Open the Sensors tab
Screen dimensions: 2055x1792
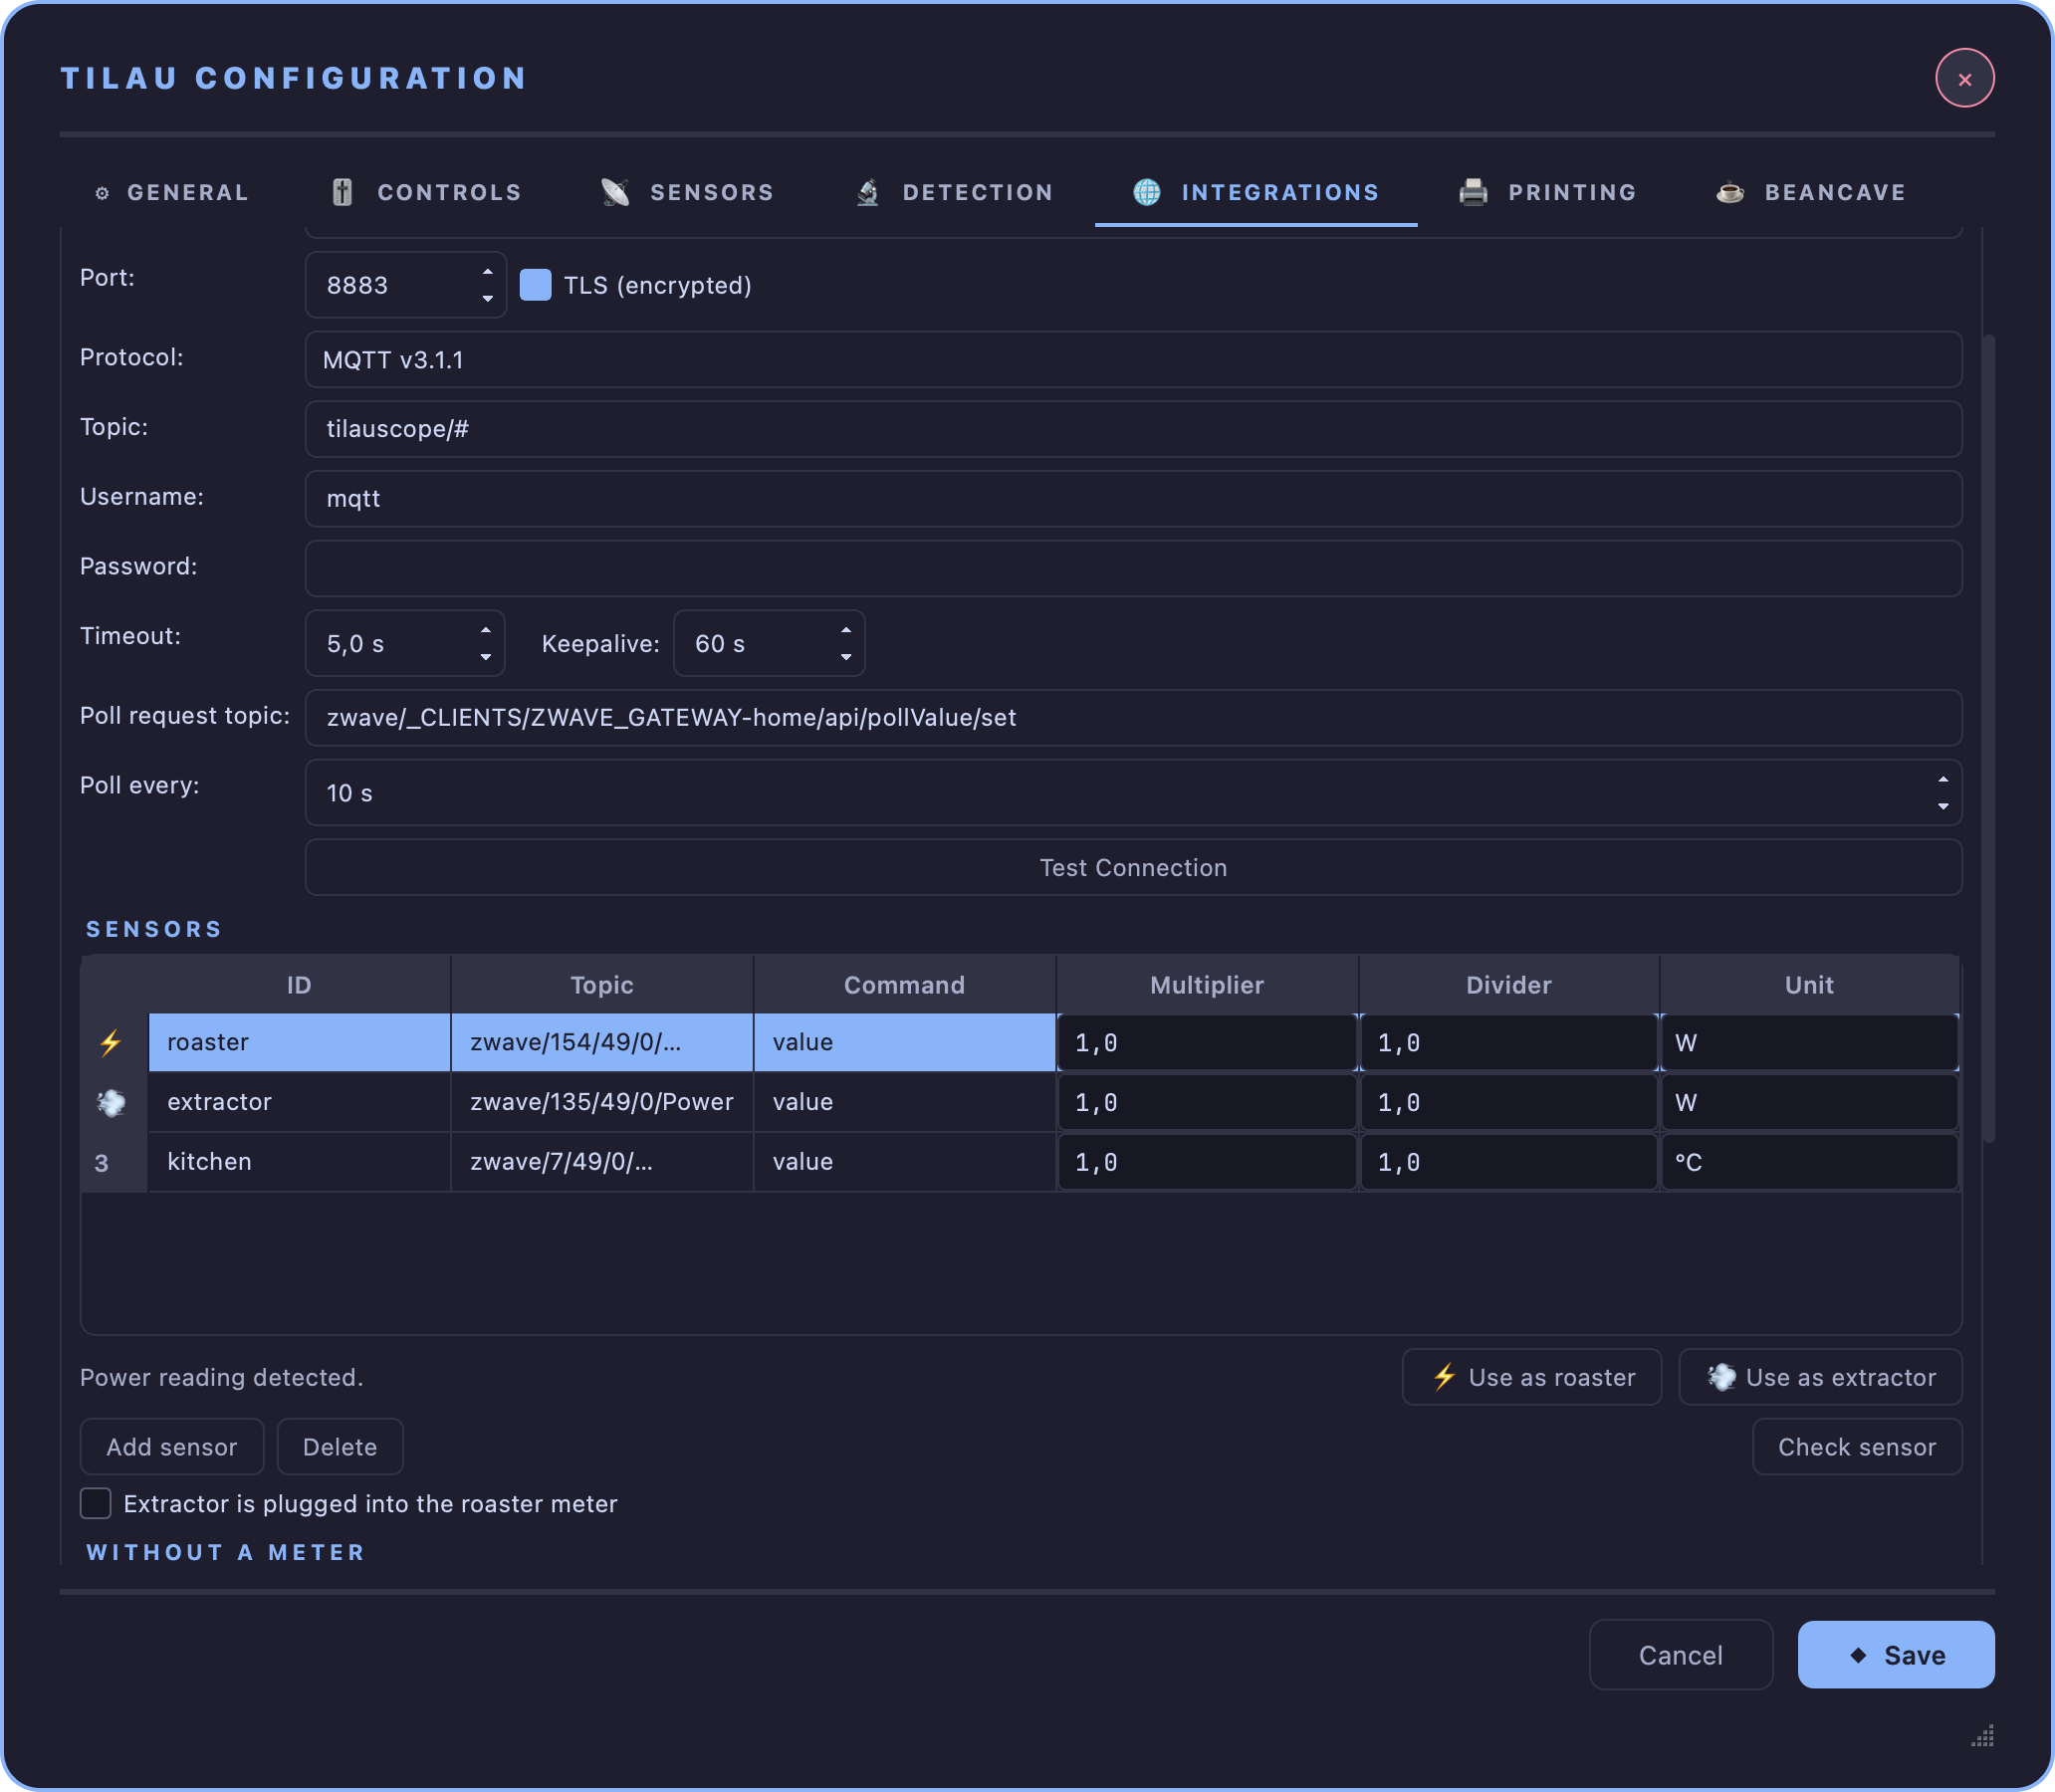687,192
